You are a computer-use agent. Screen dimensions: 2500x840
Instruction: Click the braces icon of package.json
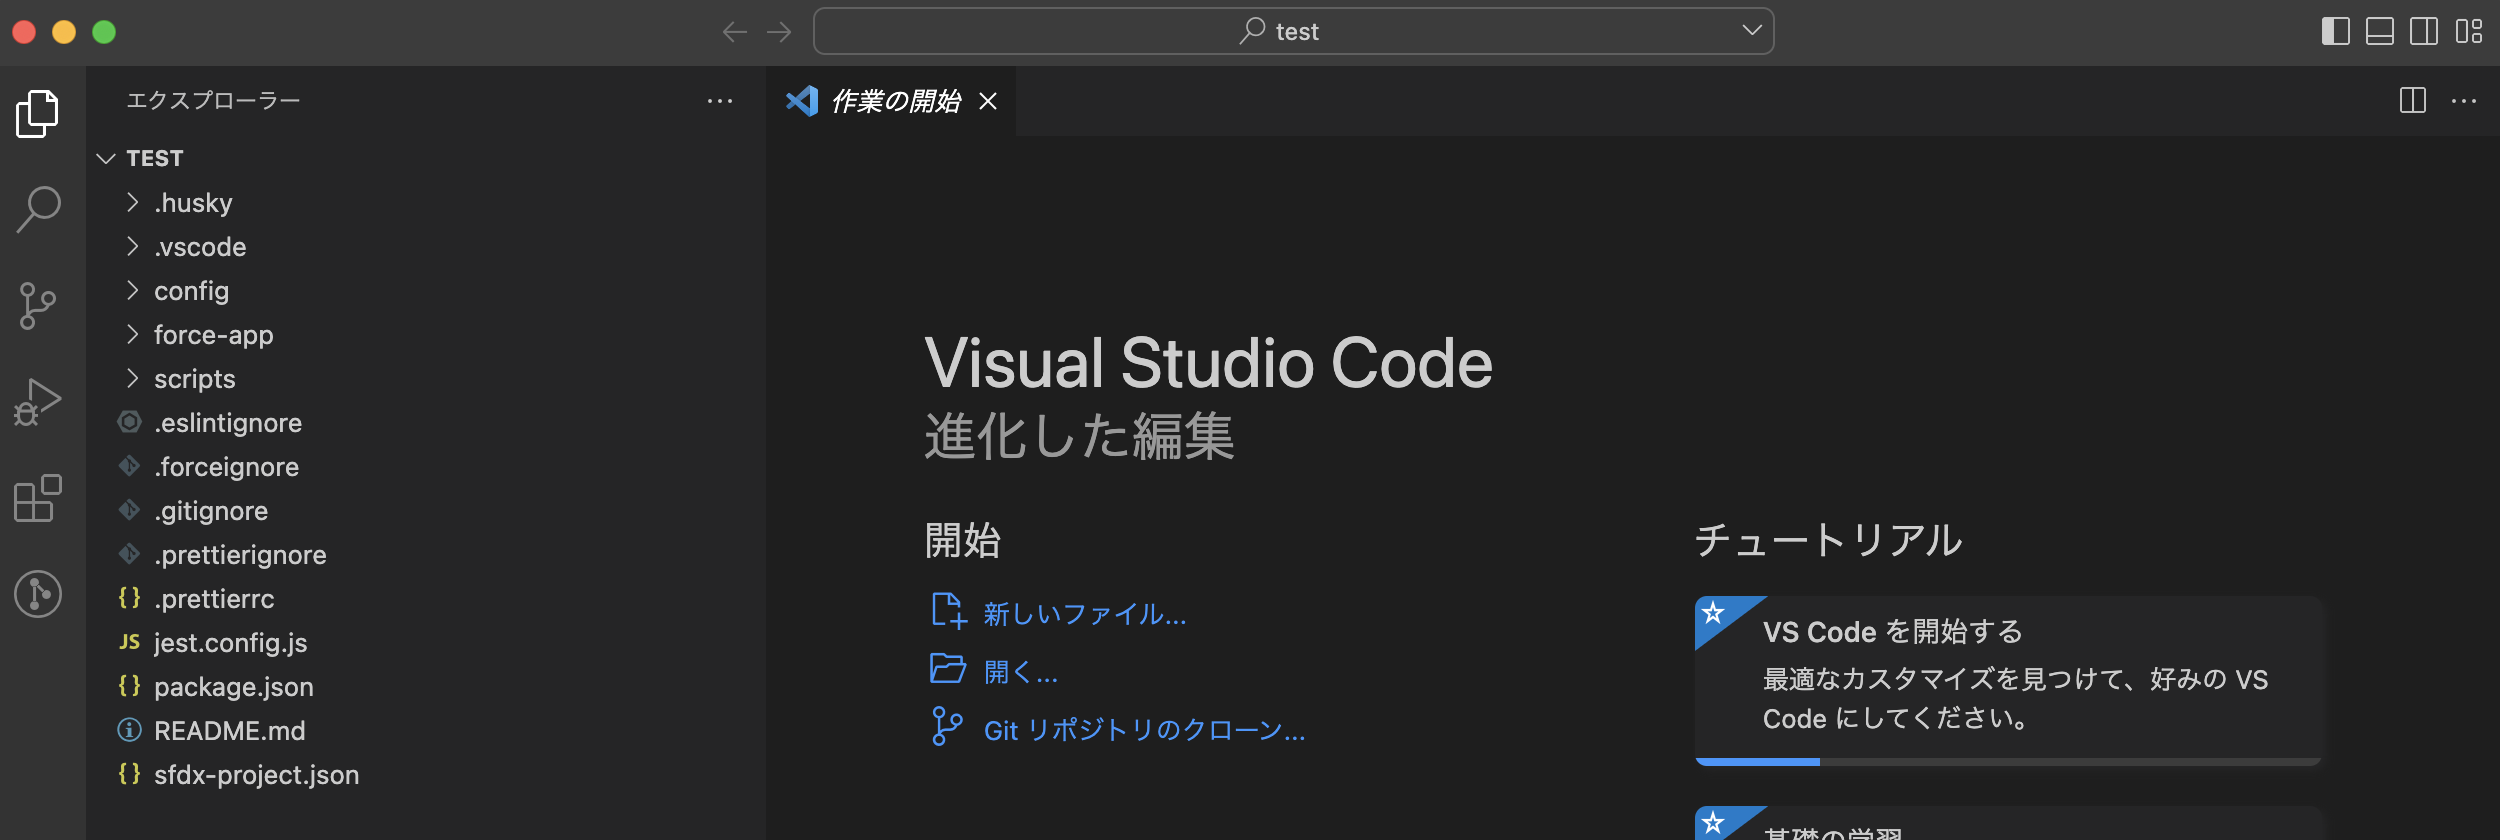[x=129, y=686]
